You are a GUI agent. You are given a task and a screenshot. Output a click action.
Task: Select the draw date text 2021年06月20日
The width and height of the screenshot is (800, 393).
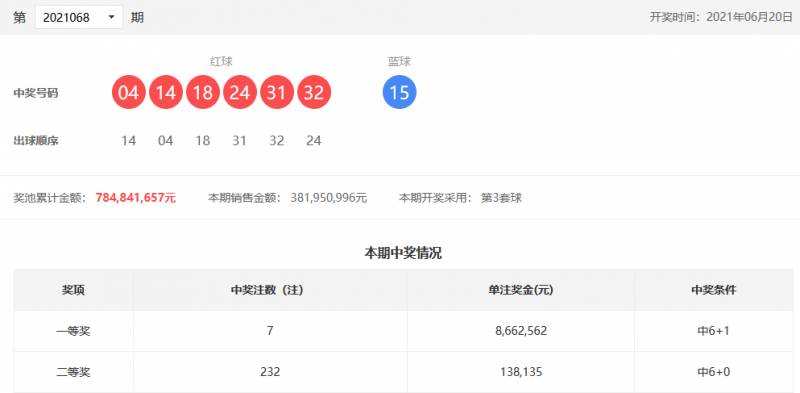pyautogui.click(x=749, y=17)
